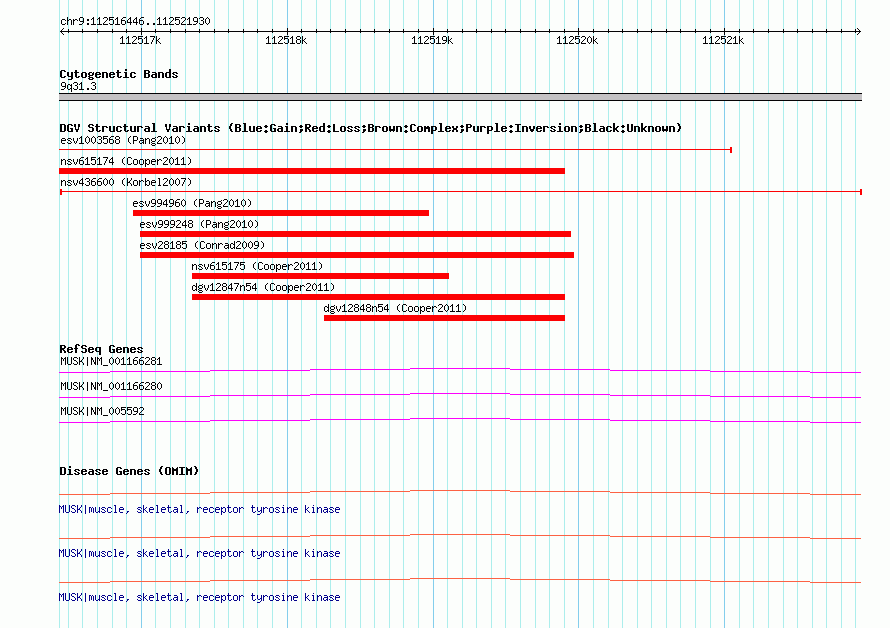Image resolution: width=890 pixels, height=628 pixels.
Task: Click the gray 9q31.3 cytogenetic band bar
Action: [x=460, y=97]
